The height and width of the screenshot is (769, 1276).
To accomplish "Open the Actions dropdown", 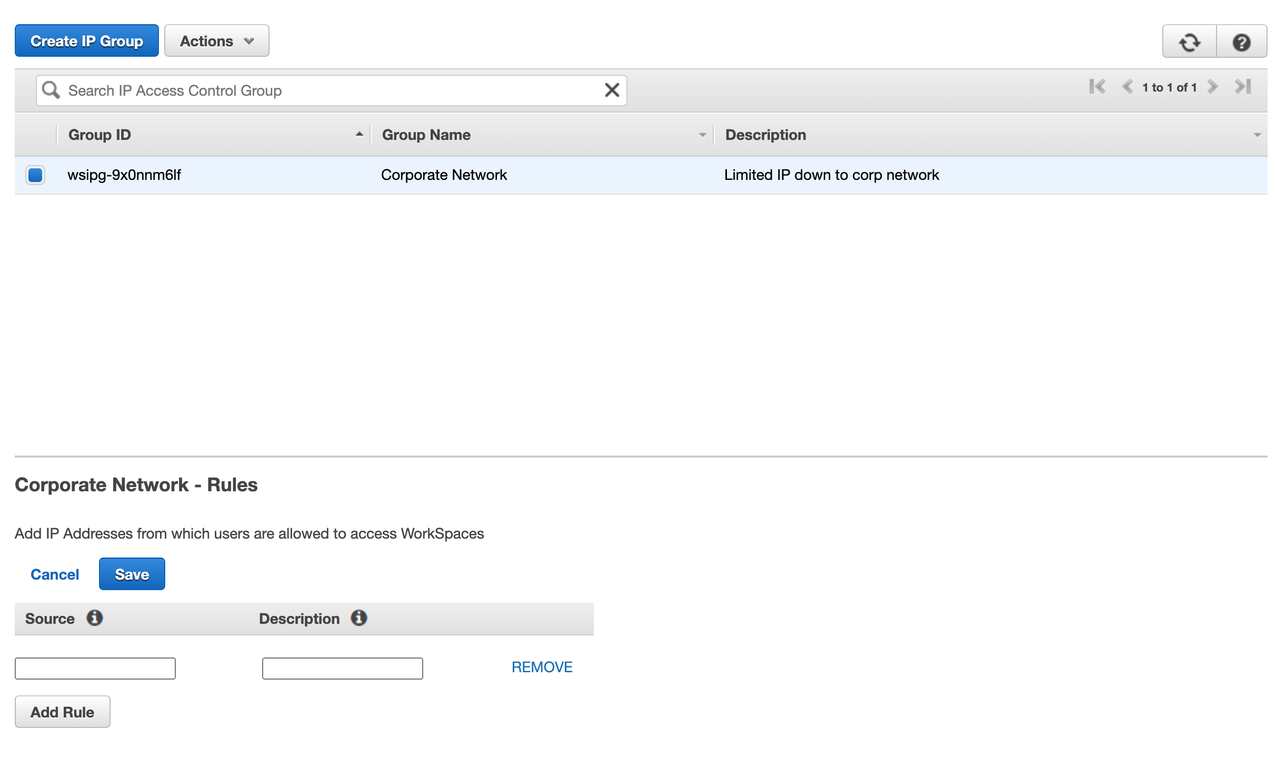I will (216, 41).
